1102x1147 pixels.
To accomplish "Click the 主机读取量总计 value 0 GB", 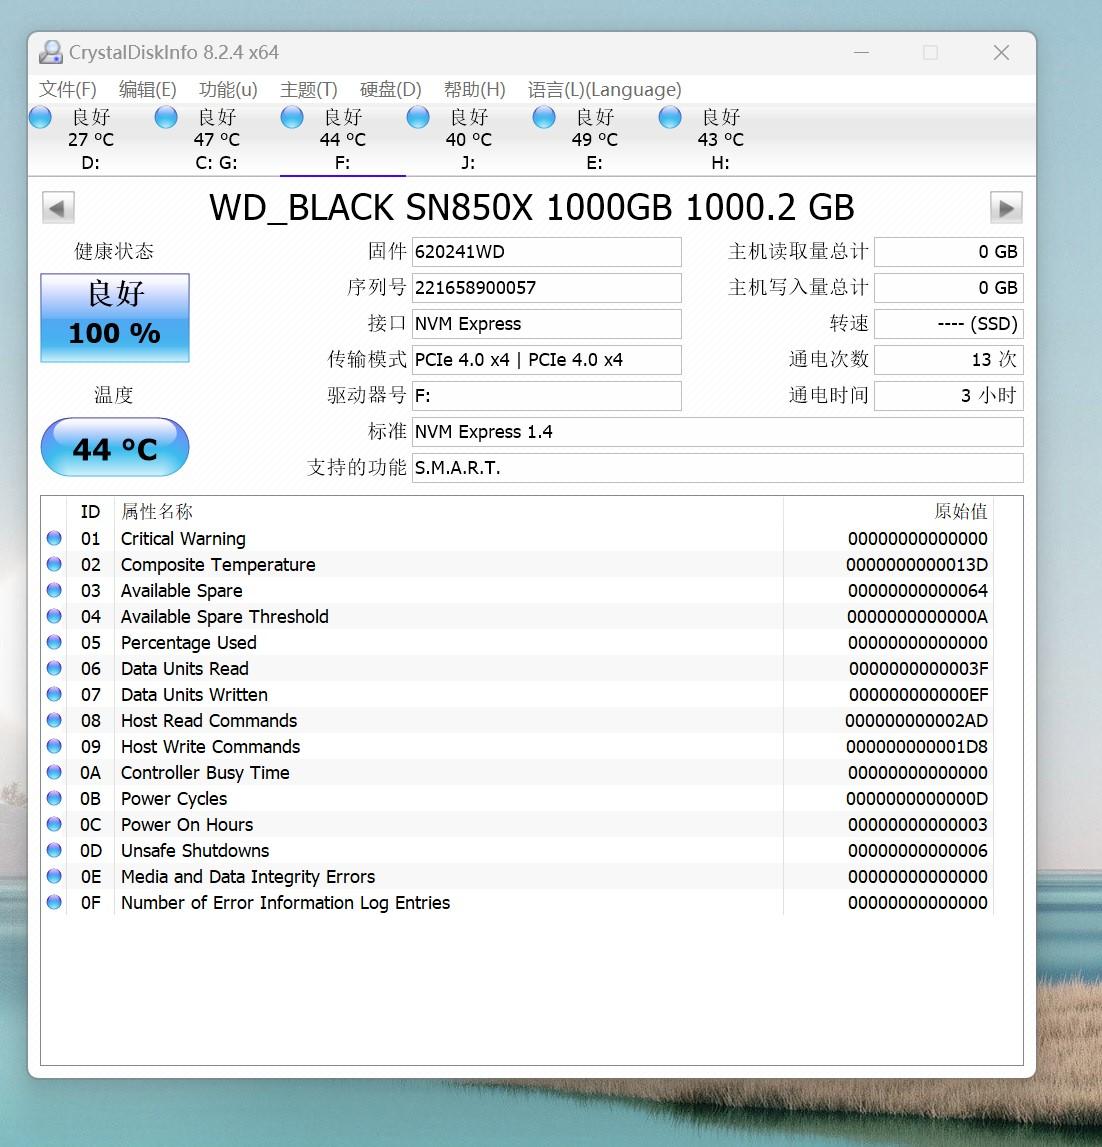I will click(948, 252).
